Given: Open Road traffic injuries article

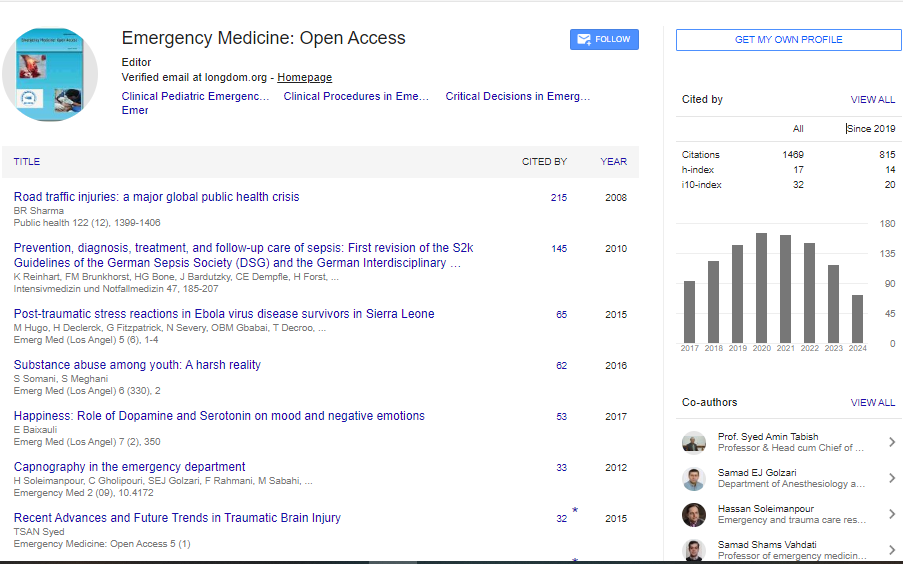Looking at the screenshot, I should point(156,197).
